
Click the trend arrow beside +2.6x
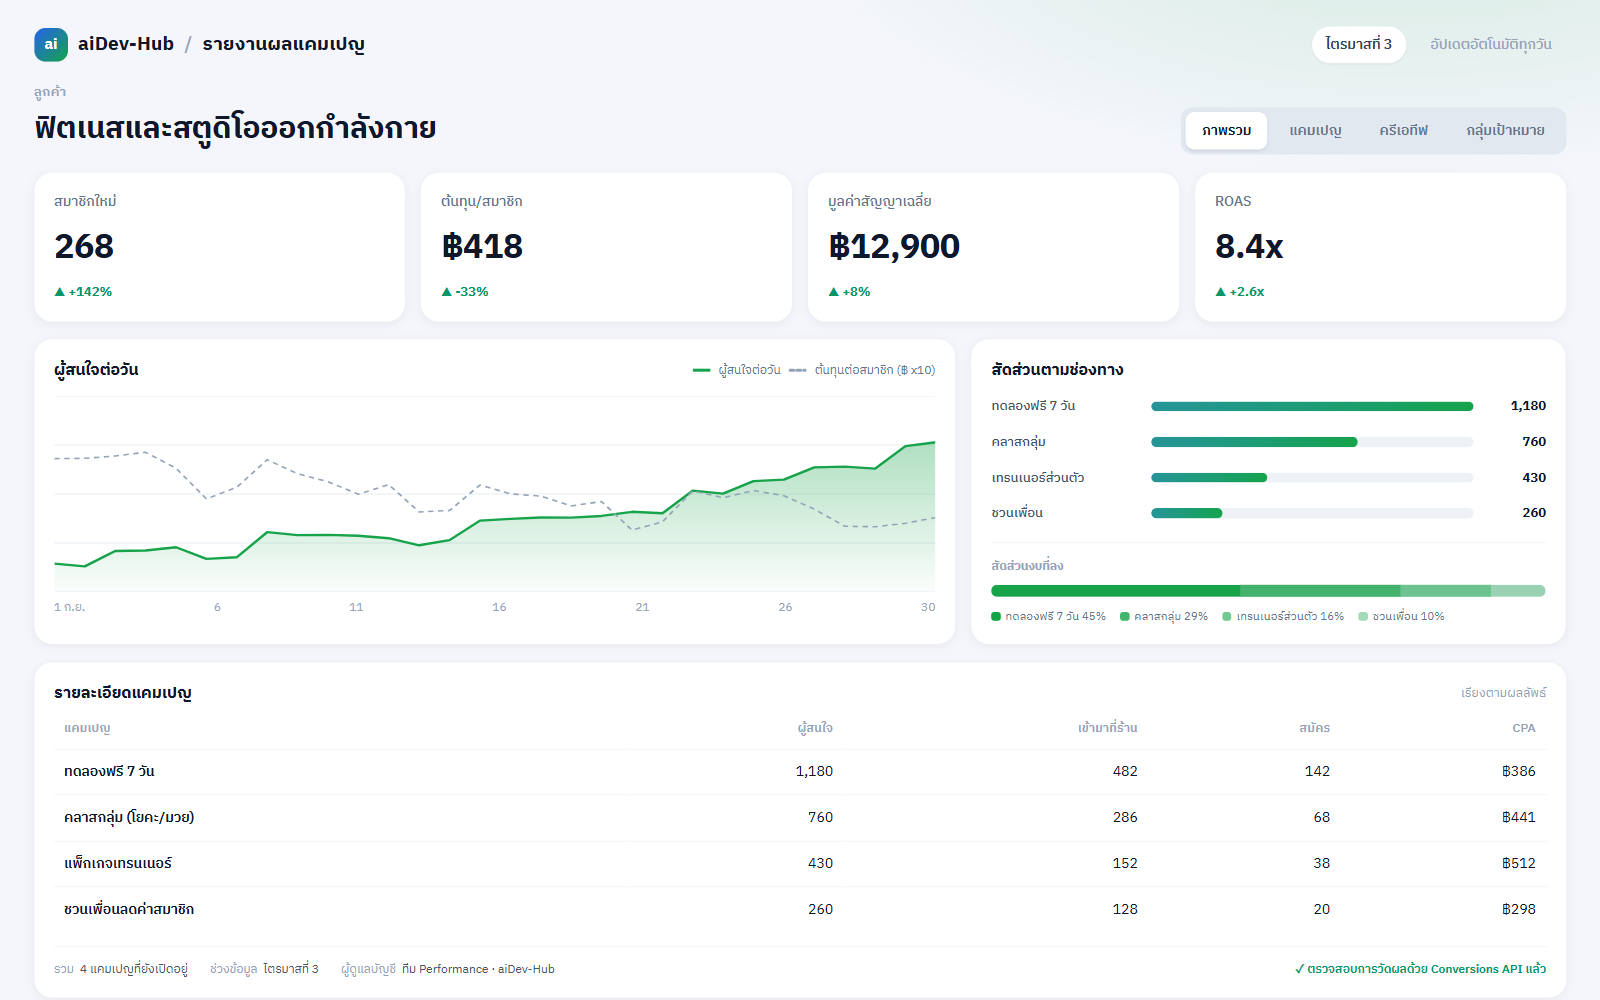point(1221,292)
